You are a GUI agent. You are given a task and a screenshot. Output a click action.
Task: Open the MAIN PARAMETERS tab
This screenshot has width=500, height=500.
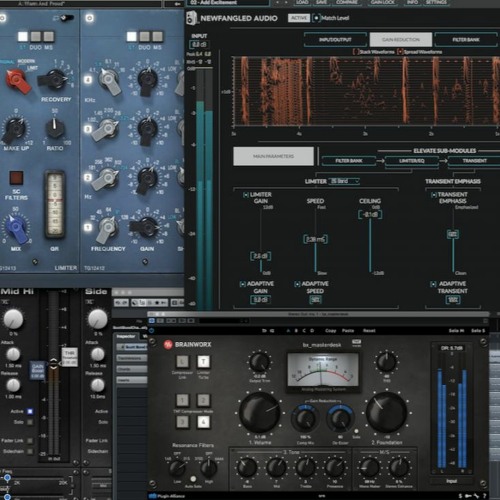[x=273, y=156]
